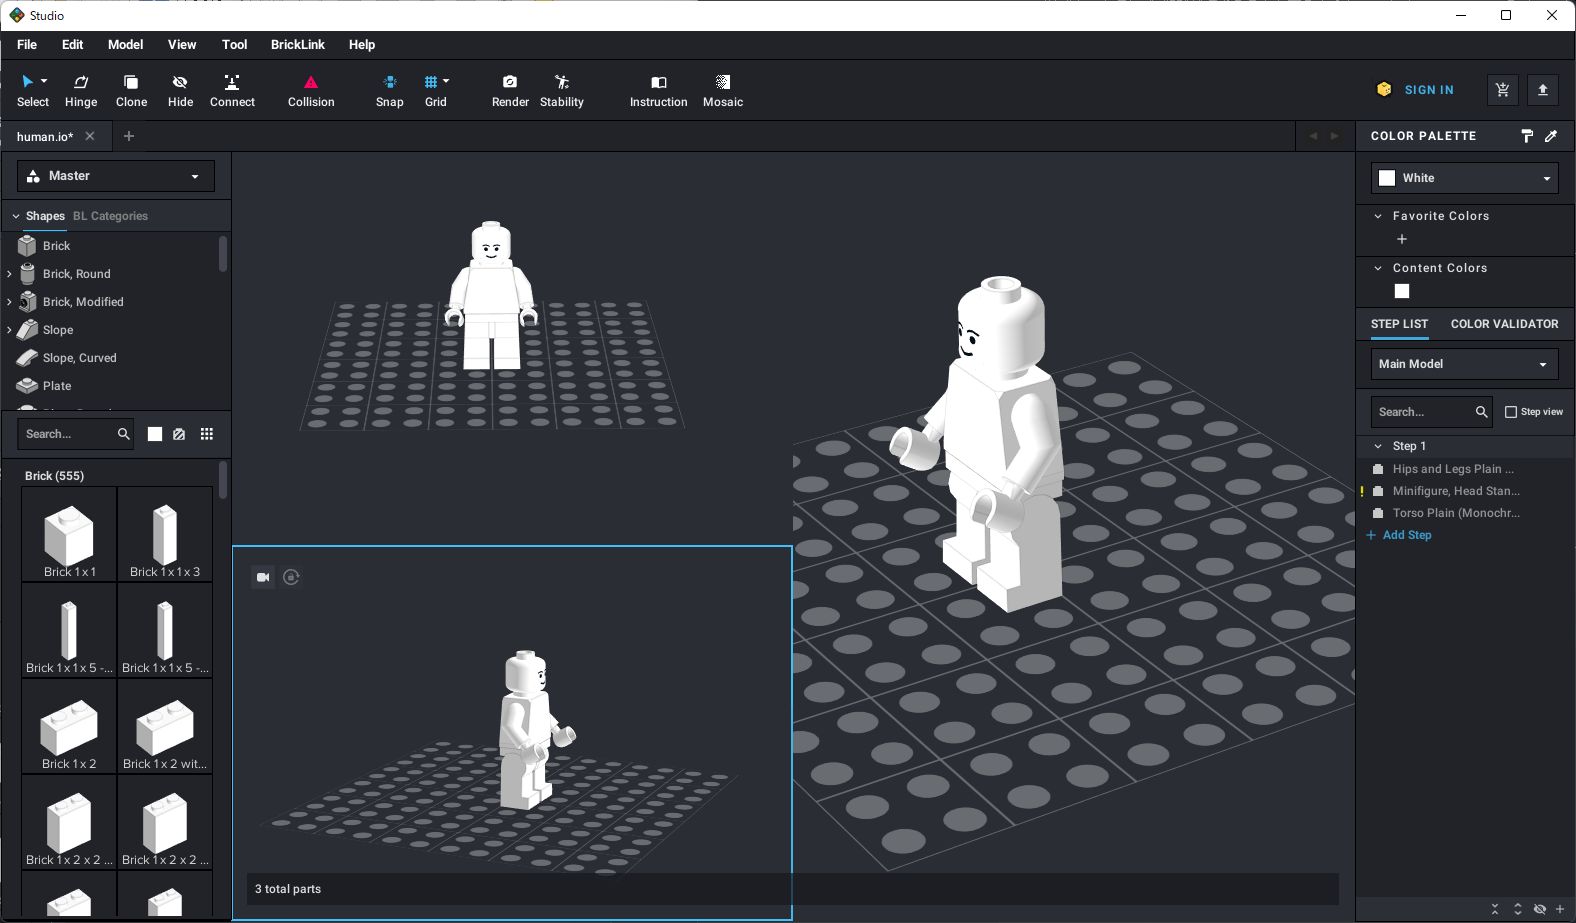
Task: Open the BrickLink menu
Action: [298, 44]
